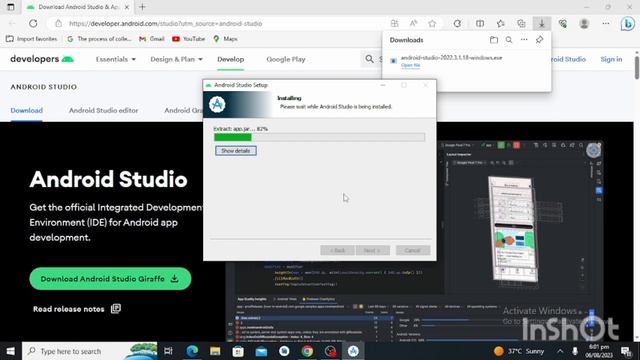Click Android Studio setup taskbar icon

click(x=353, y=351)
